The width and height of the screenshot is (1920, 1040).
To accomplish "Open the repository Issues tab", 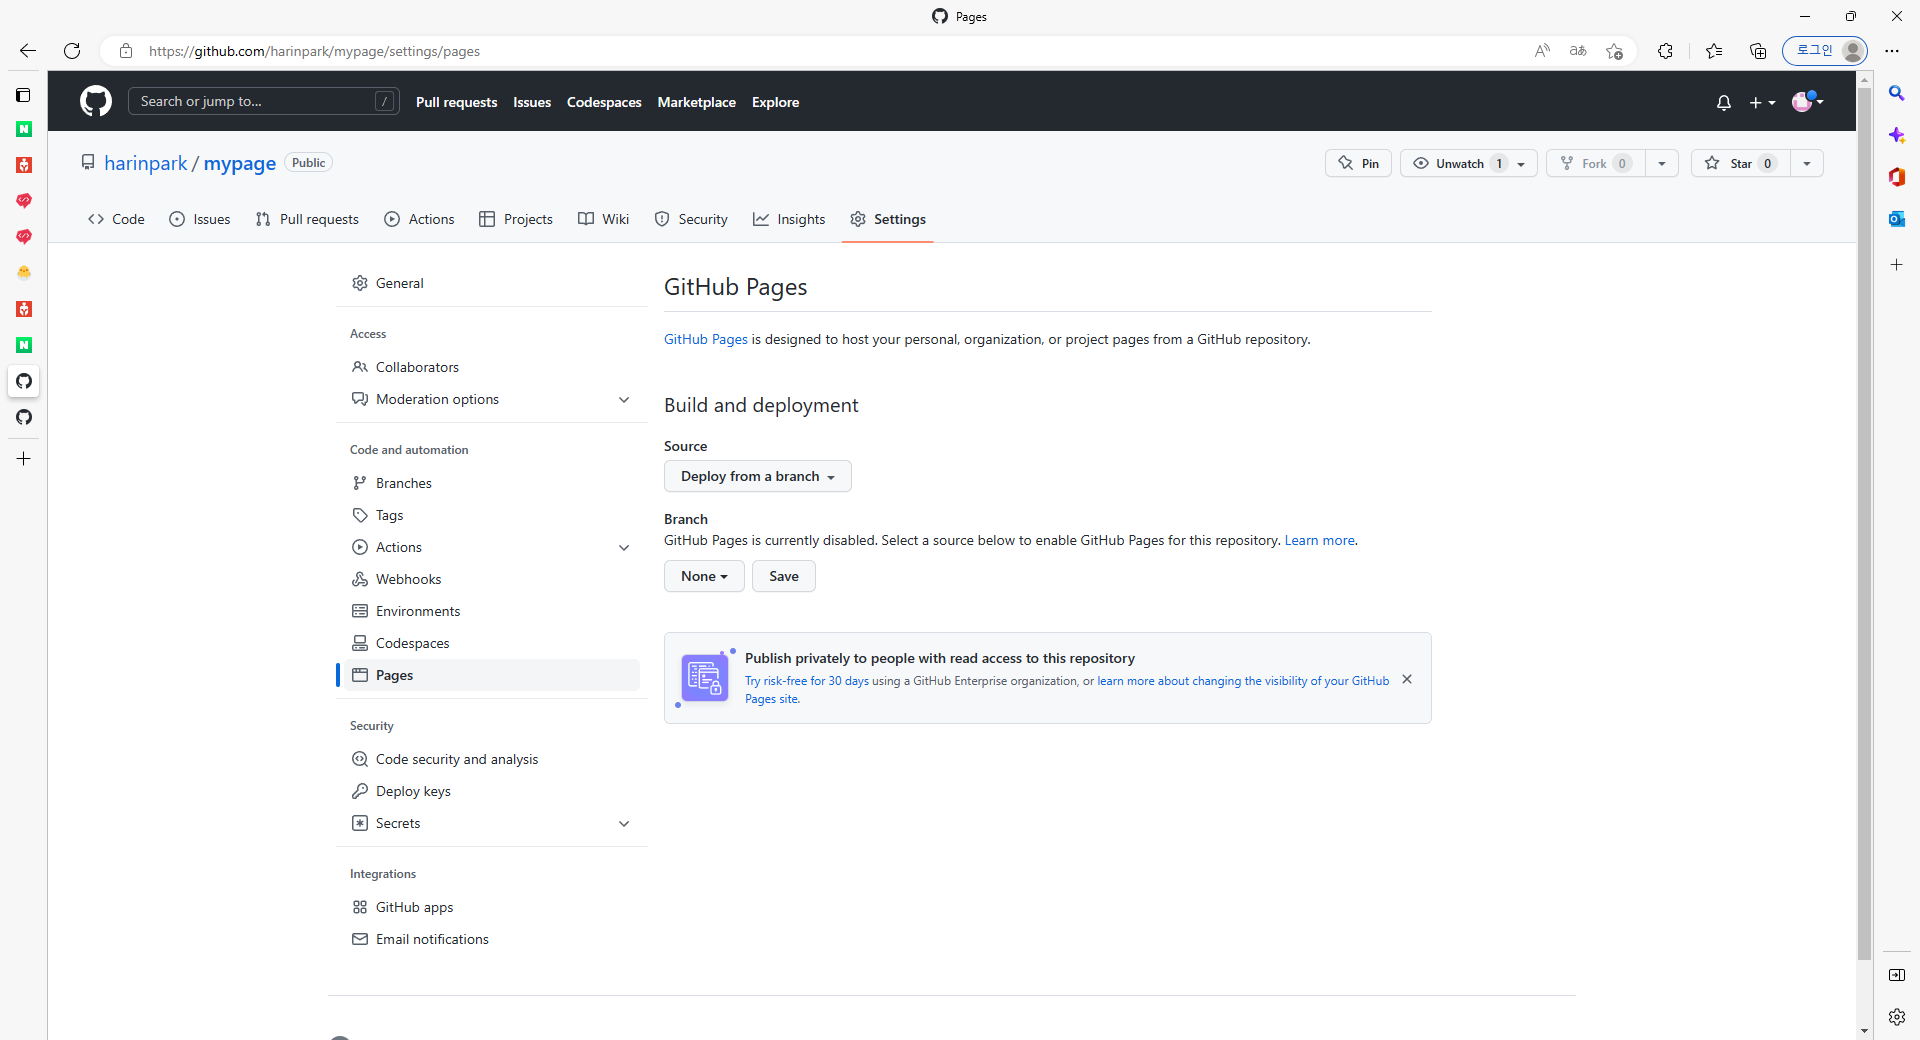I will point(200,219).
